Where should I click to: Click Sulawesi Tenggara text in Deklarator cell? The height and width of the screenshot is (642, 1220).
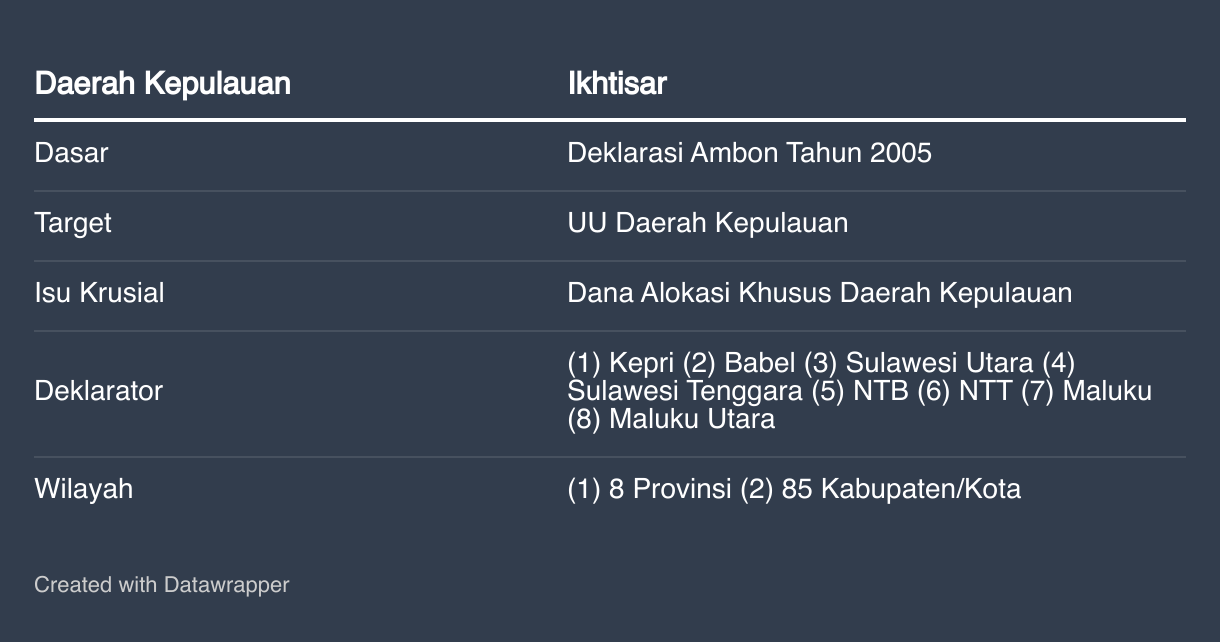pyautogui.click(x=685, y=391)
